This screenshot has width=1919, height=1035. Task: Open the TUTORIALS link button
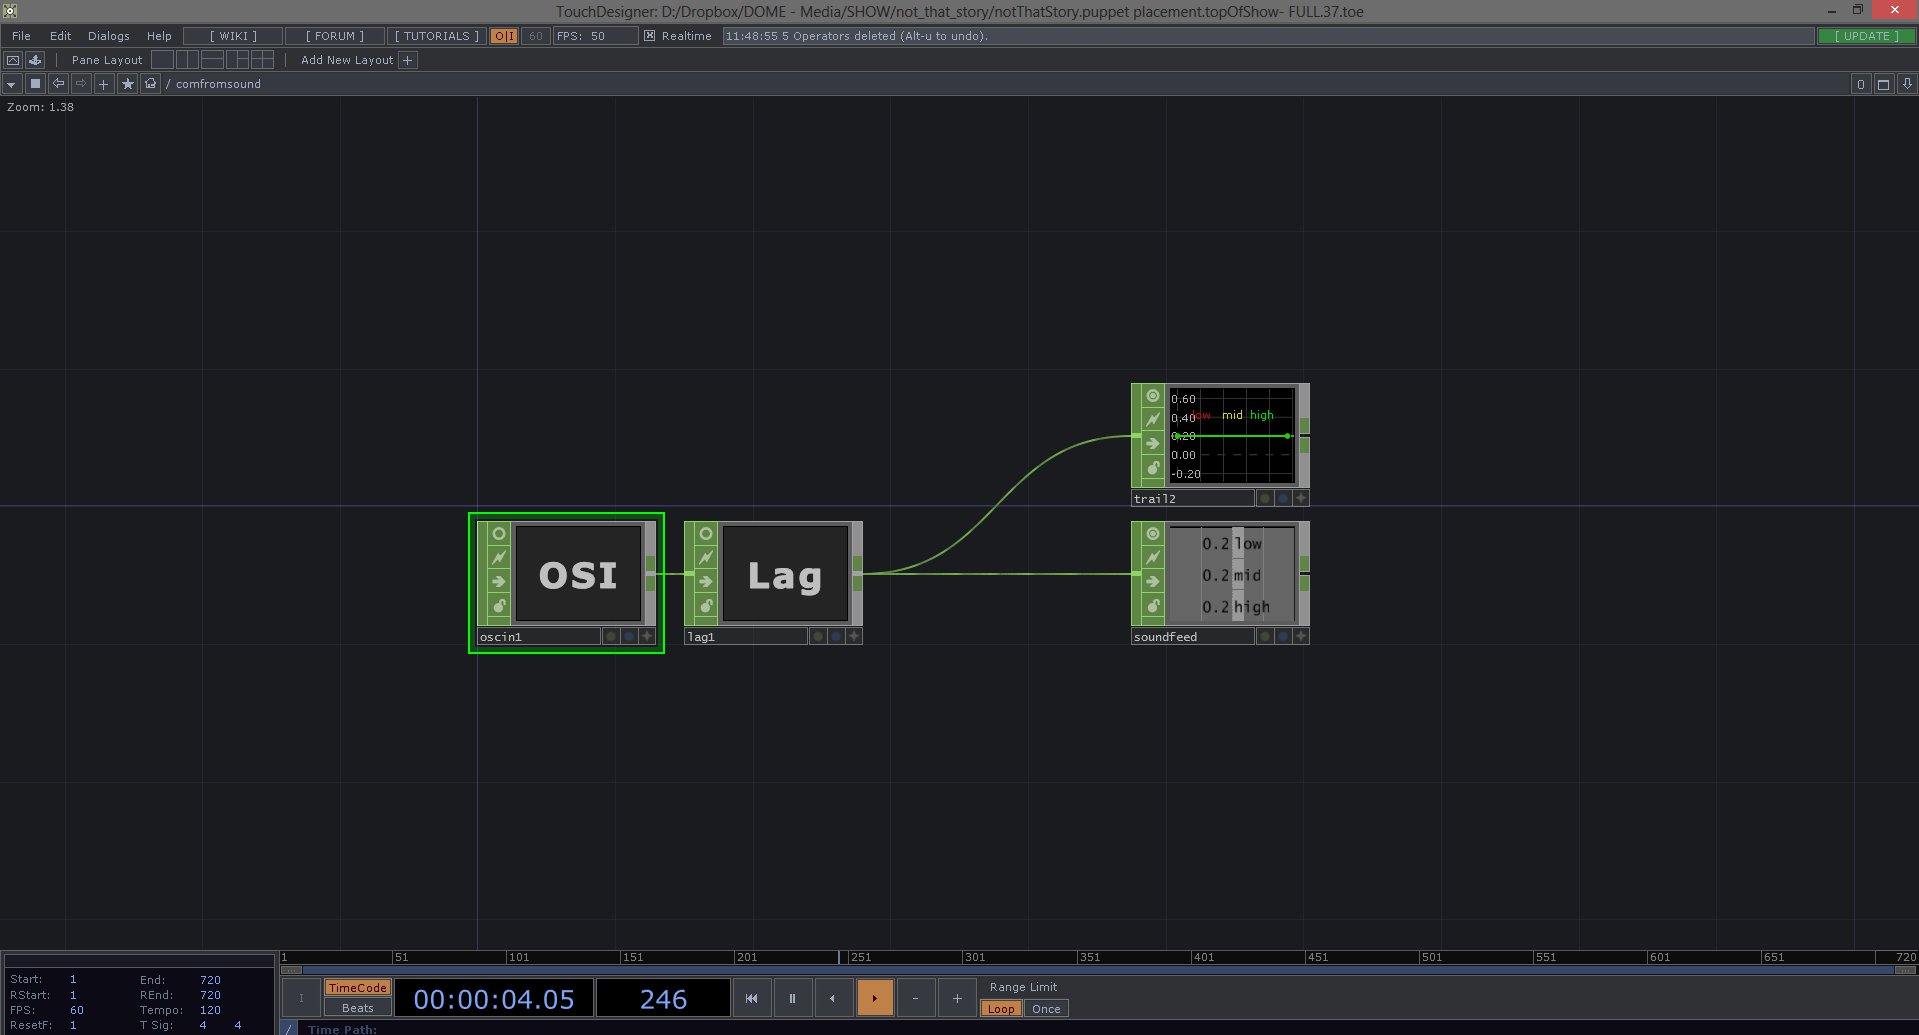[x=436, y=36]
